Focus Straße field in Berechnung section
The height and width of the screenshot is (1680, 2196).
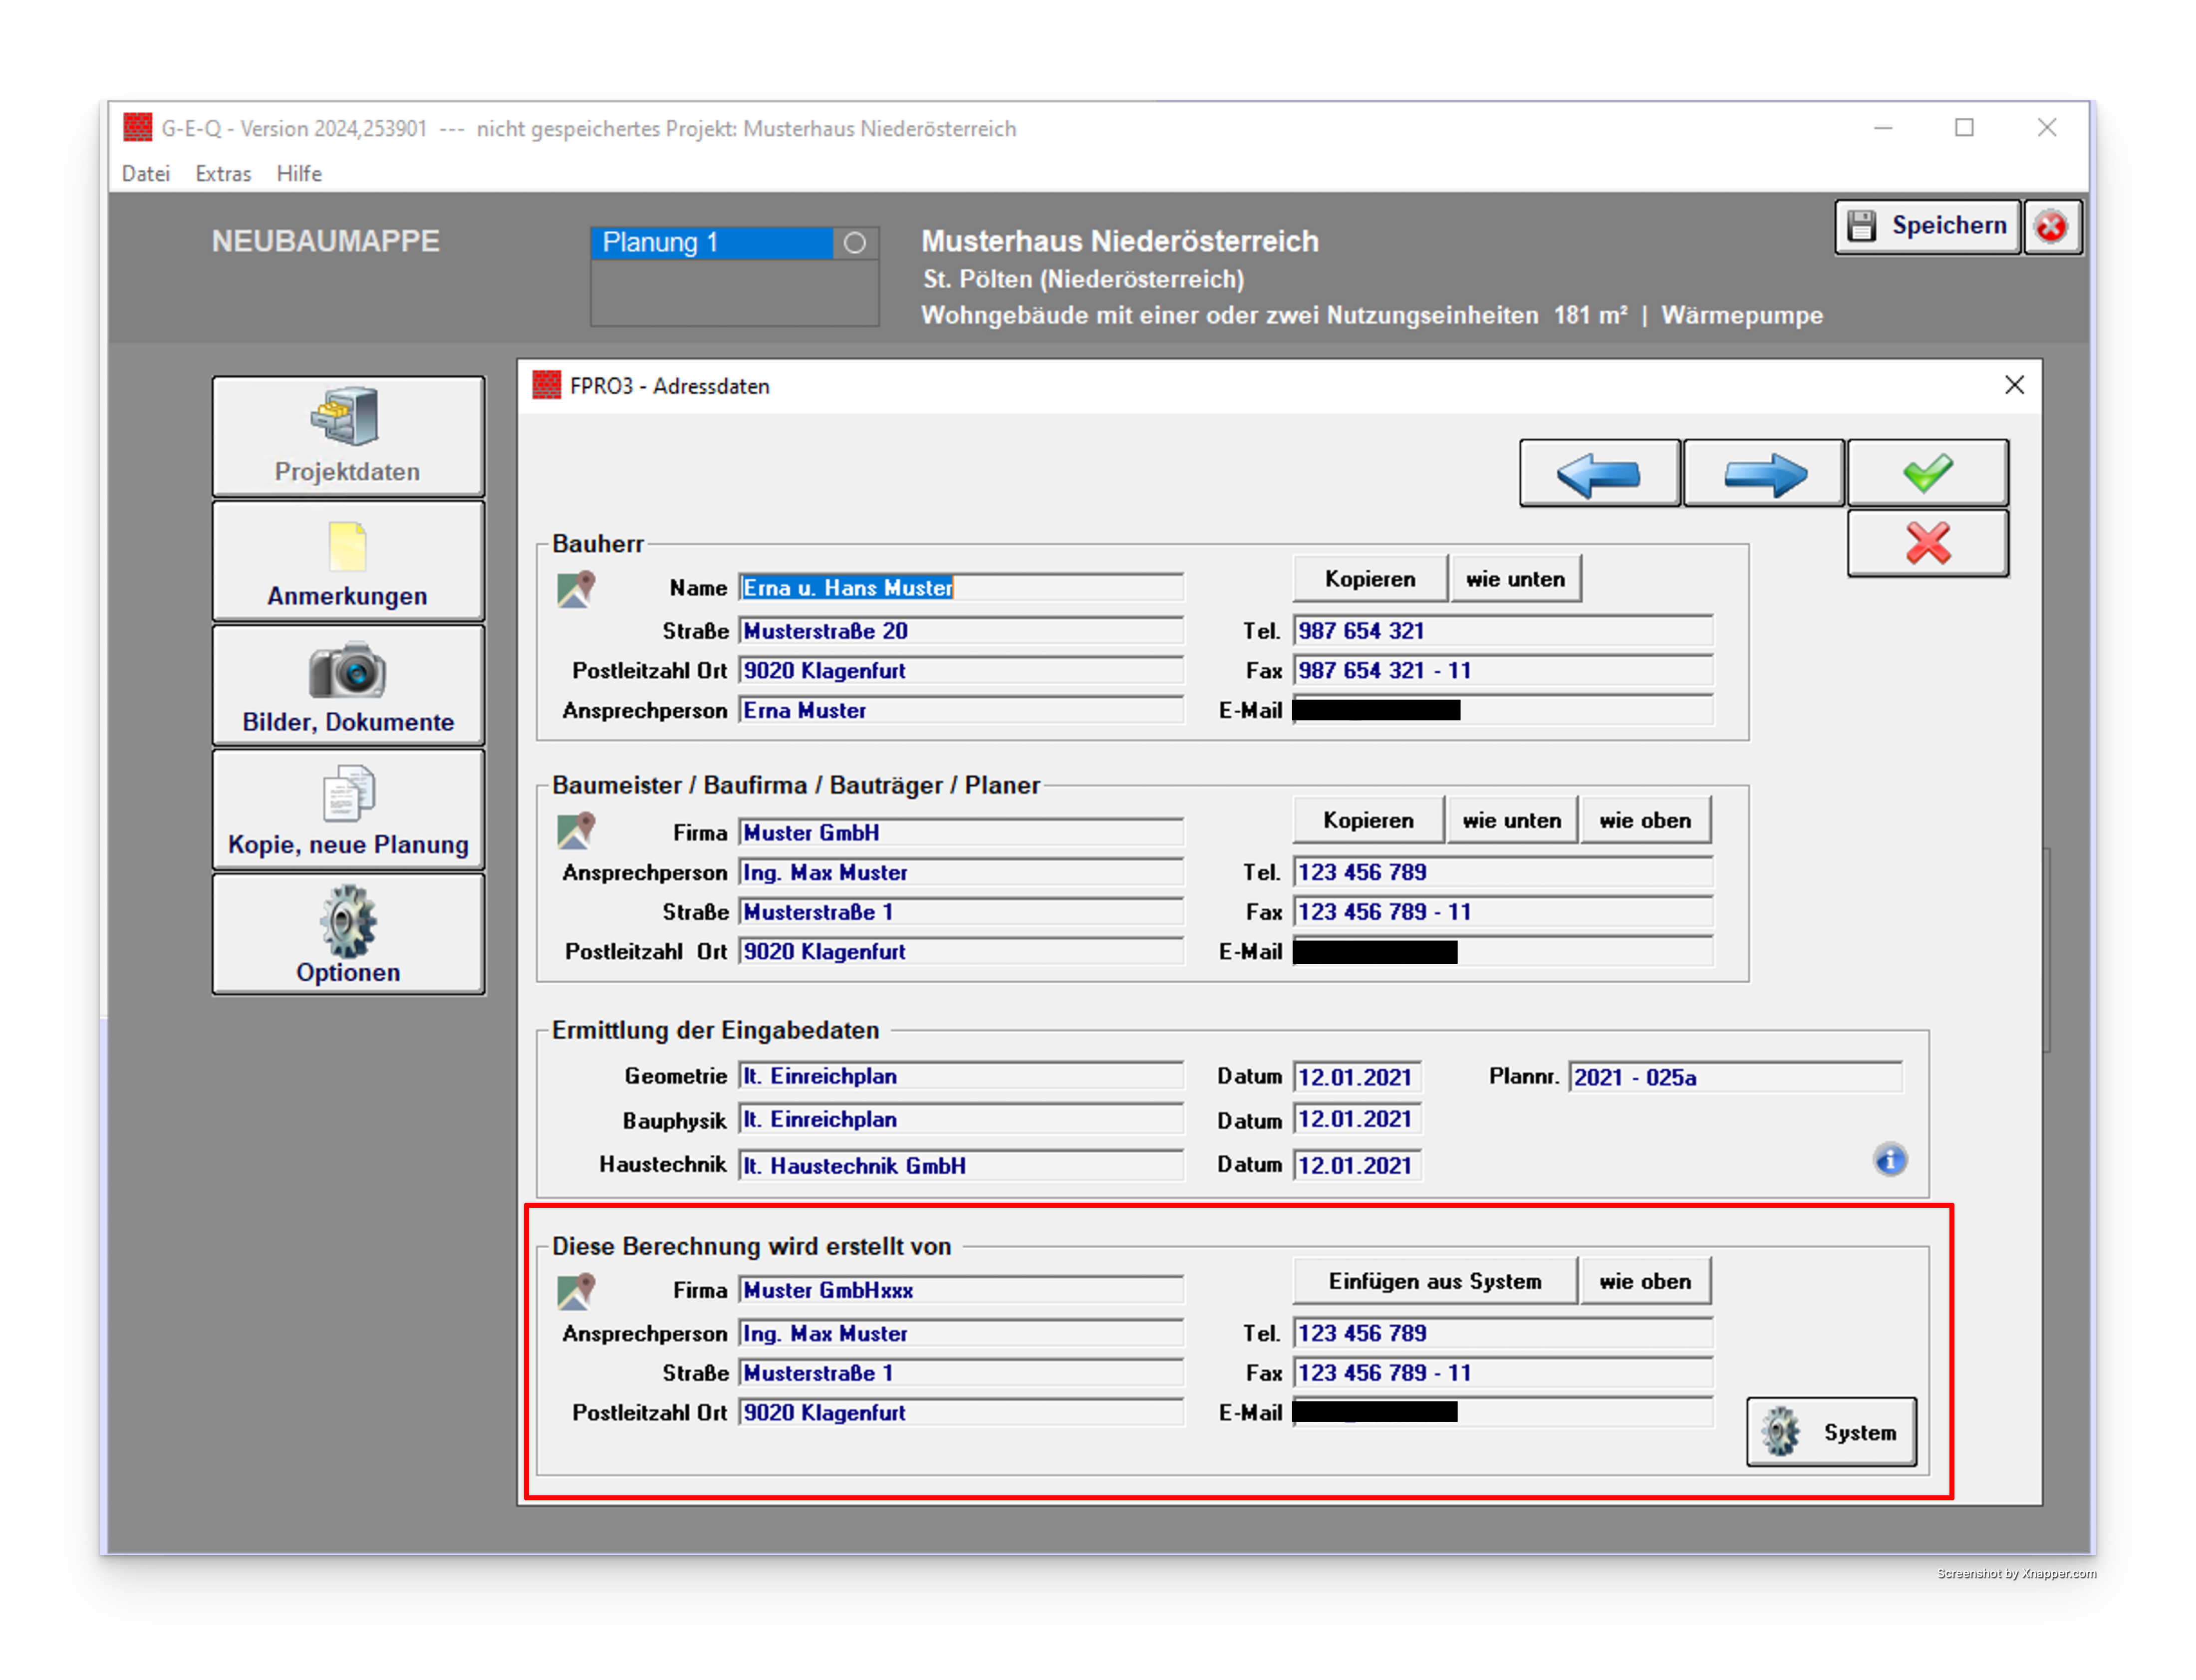coord(961,1374)
